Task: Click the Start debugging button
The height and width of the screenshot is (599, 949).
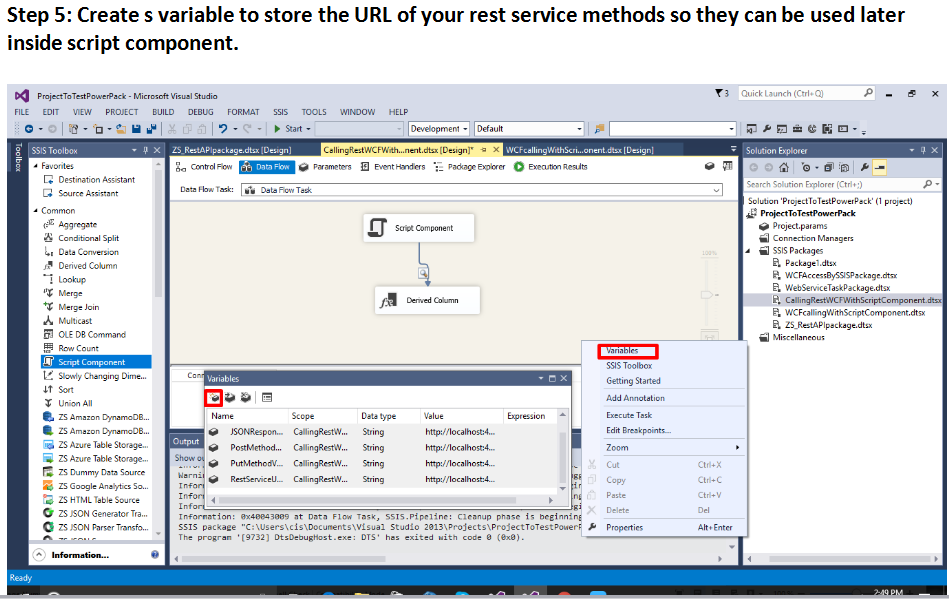Action: [x=288, y=129]
